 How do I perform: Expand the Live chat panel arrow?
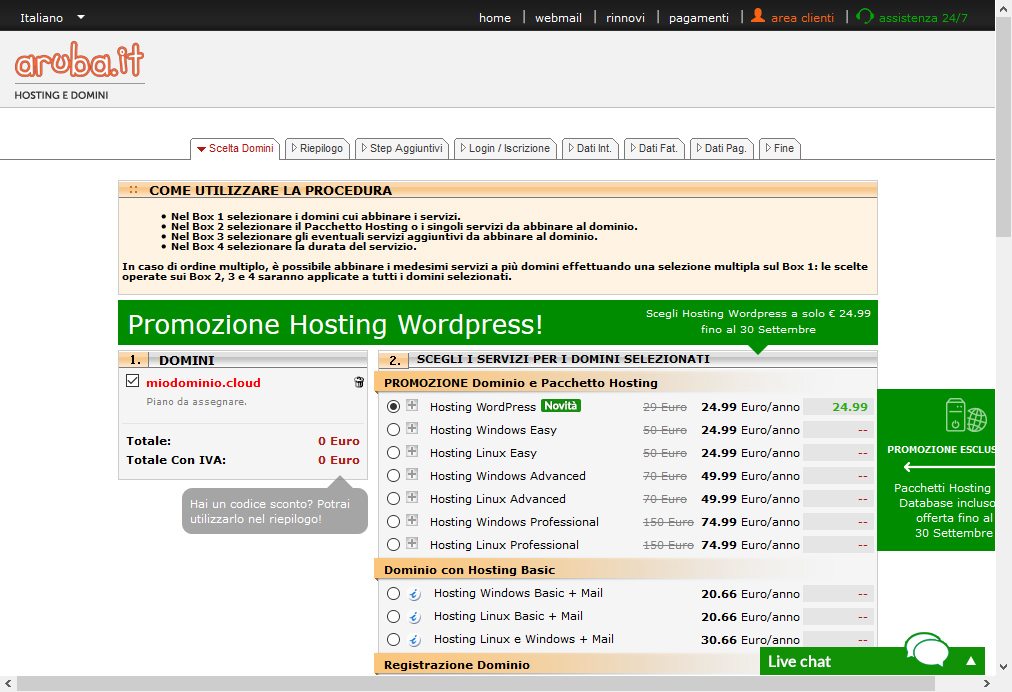970,661
